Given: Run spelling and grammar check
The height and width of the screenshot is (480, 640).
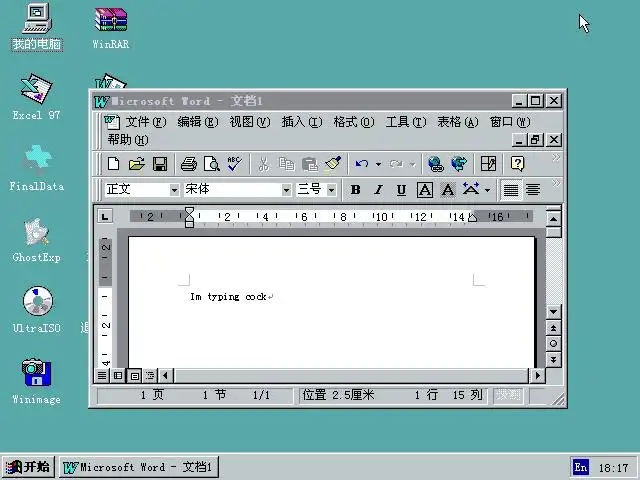Looking at the screenshot, I should pos(235,164).
